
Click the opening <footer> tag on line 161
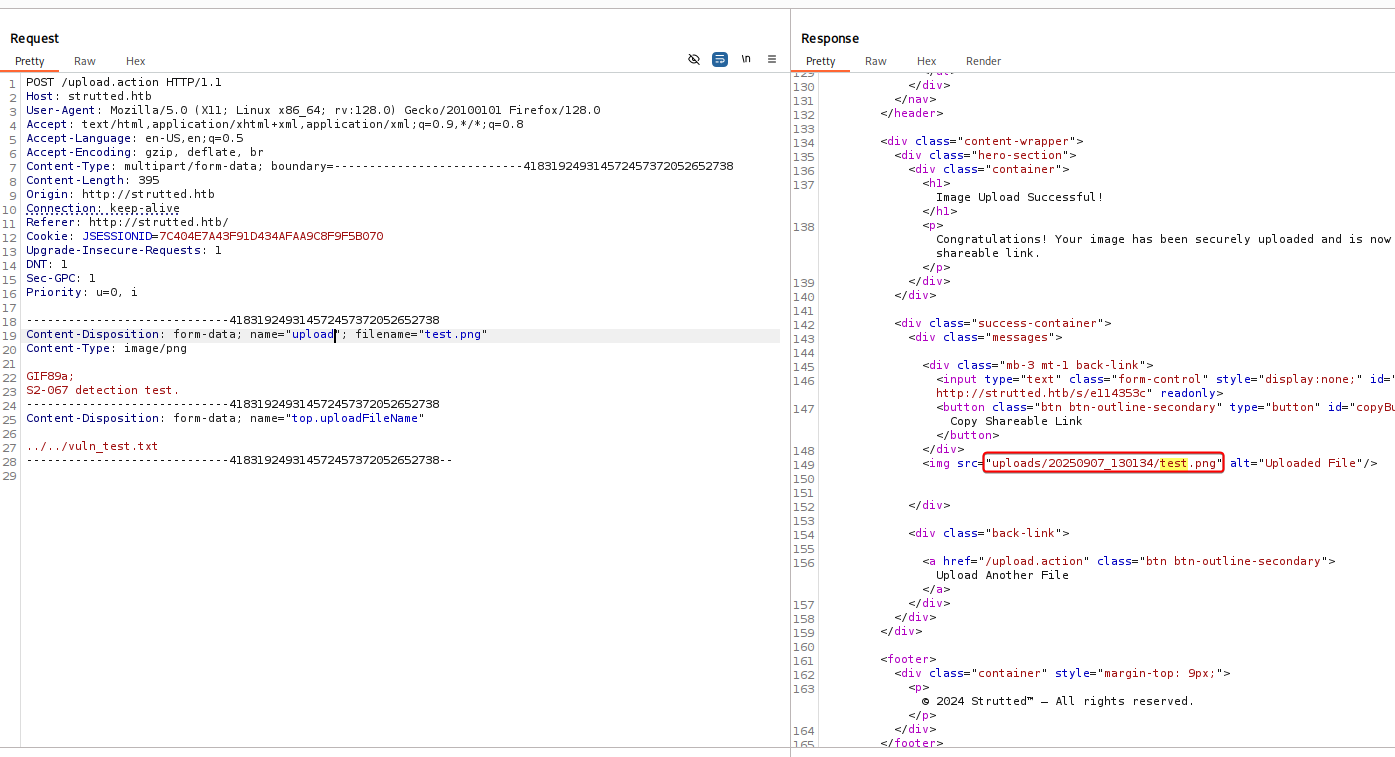[908, 659]
